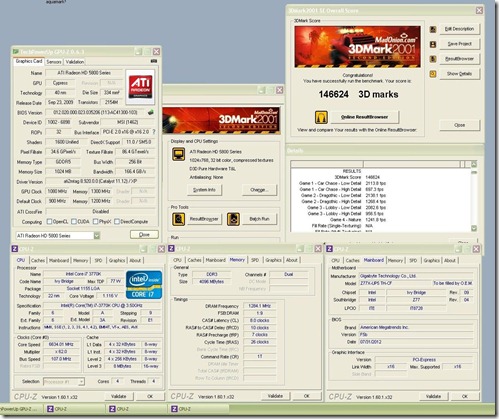Click OK in the Mainboard CPU-Z window
The width and height of the screenshot is (499, 419).
(465, 396)
